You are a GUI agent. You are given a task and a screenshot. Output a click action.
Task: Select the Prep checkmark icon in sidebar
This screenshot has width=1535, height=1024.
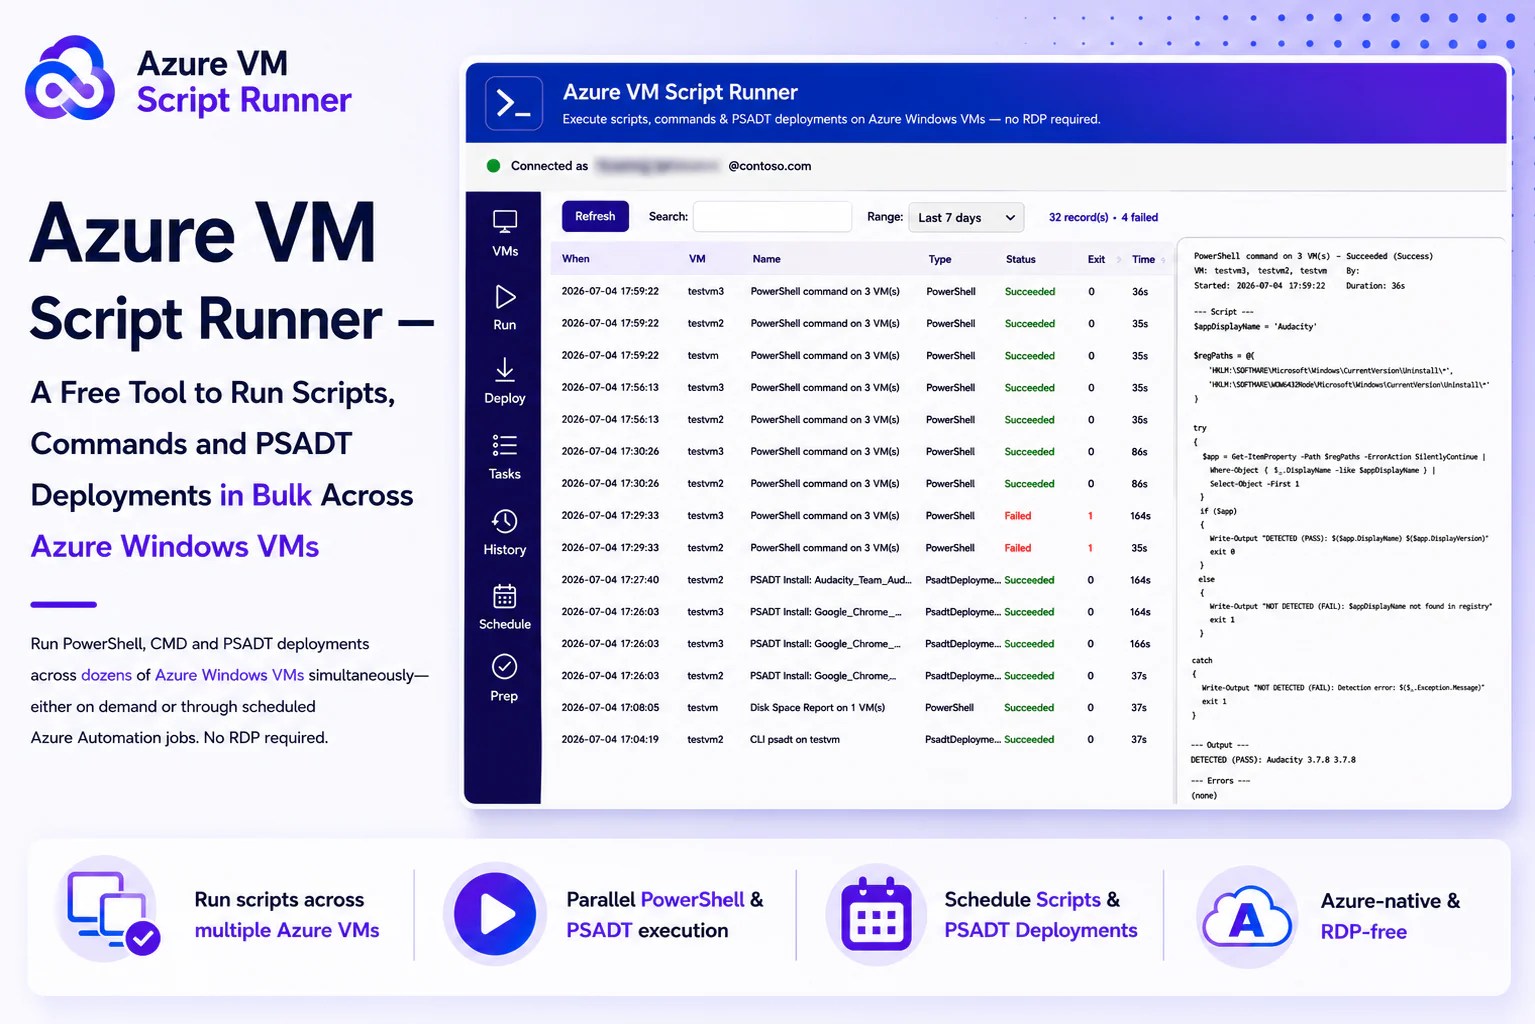[x=505, y=666]
